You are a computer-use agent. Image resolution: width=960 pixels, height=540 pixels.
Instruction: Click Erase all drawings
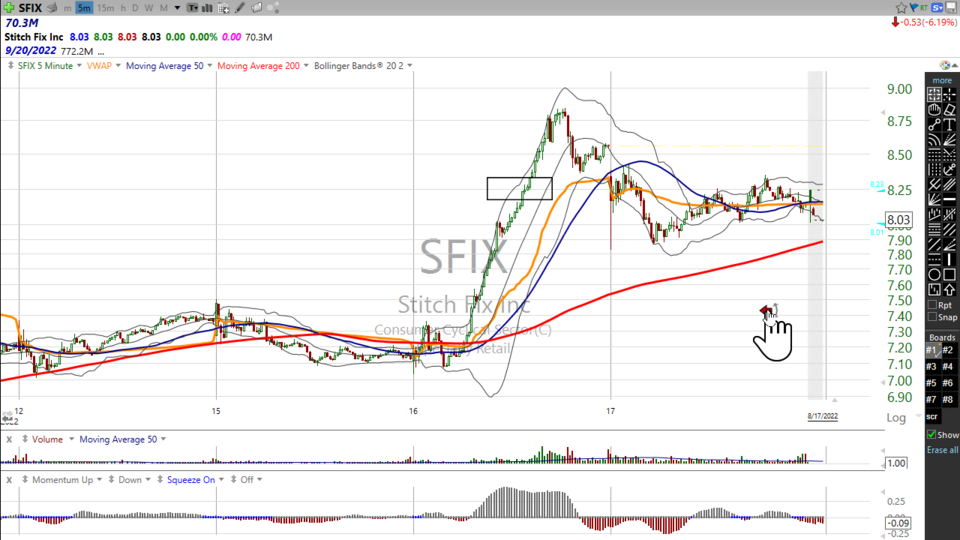(941, 450)
